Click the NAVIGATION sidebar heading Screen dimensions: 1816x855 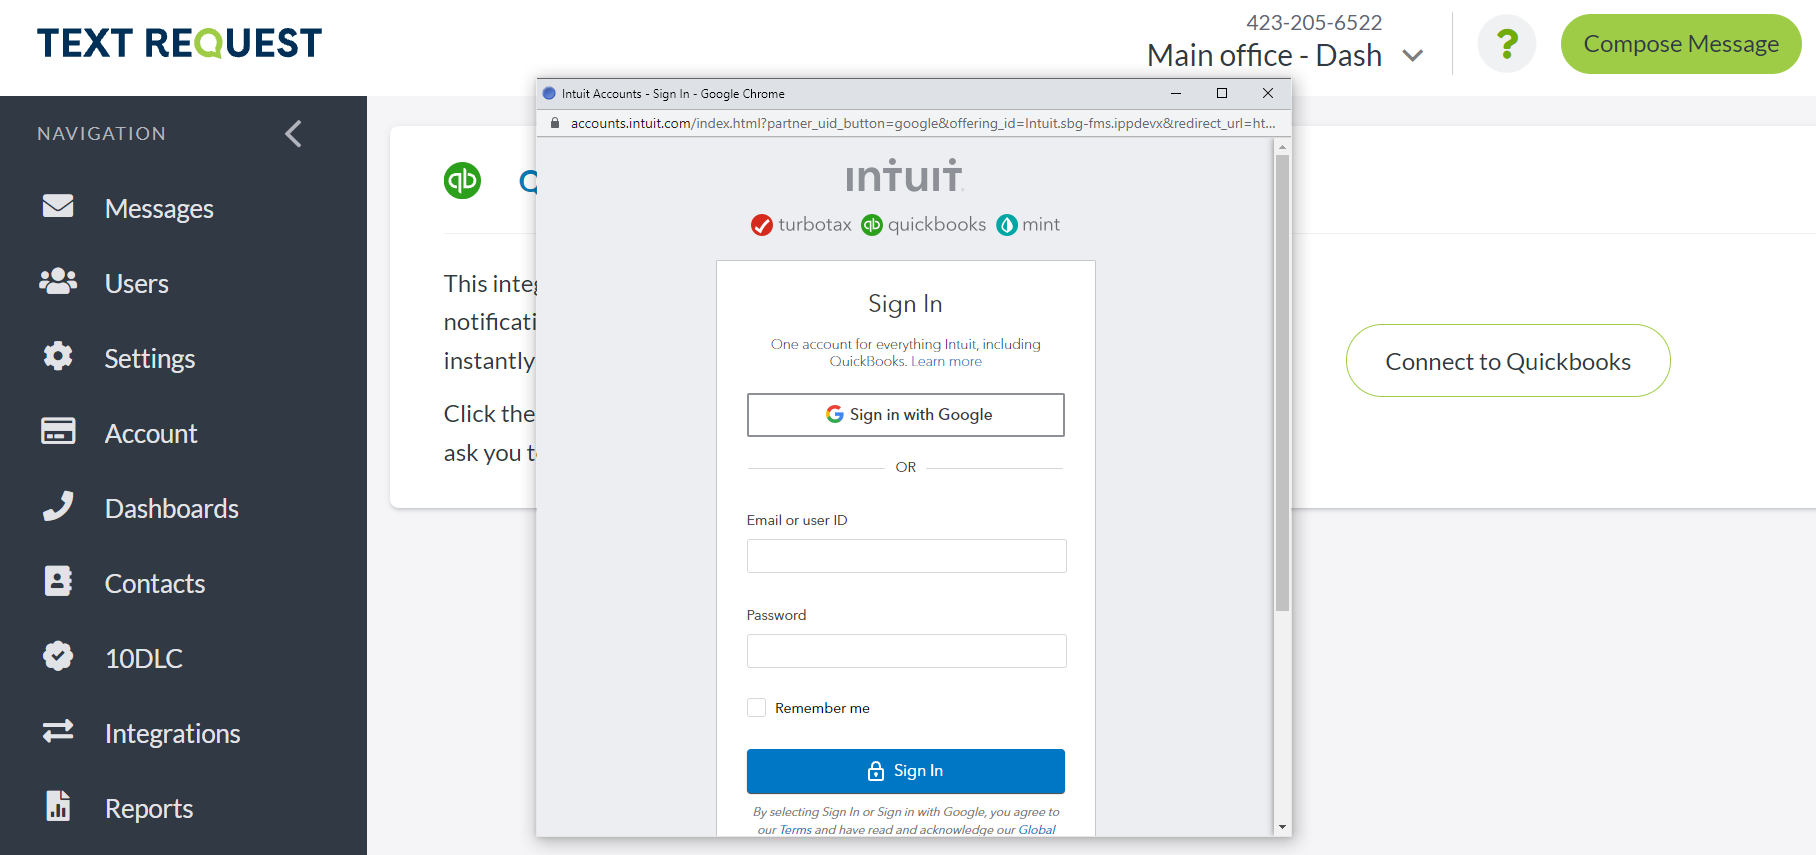tap(102, 134)
